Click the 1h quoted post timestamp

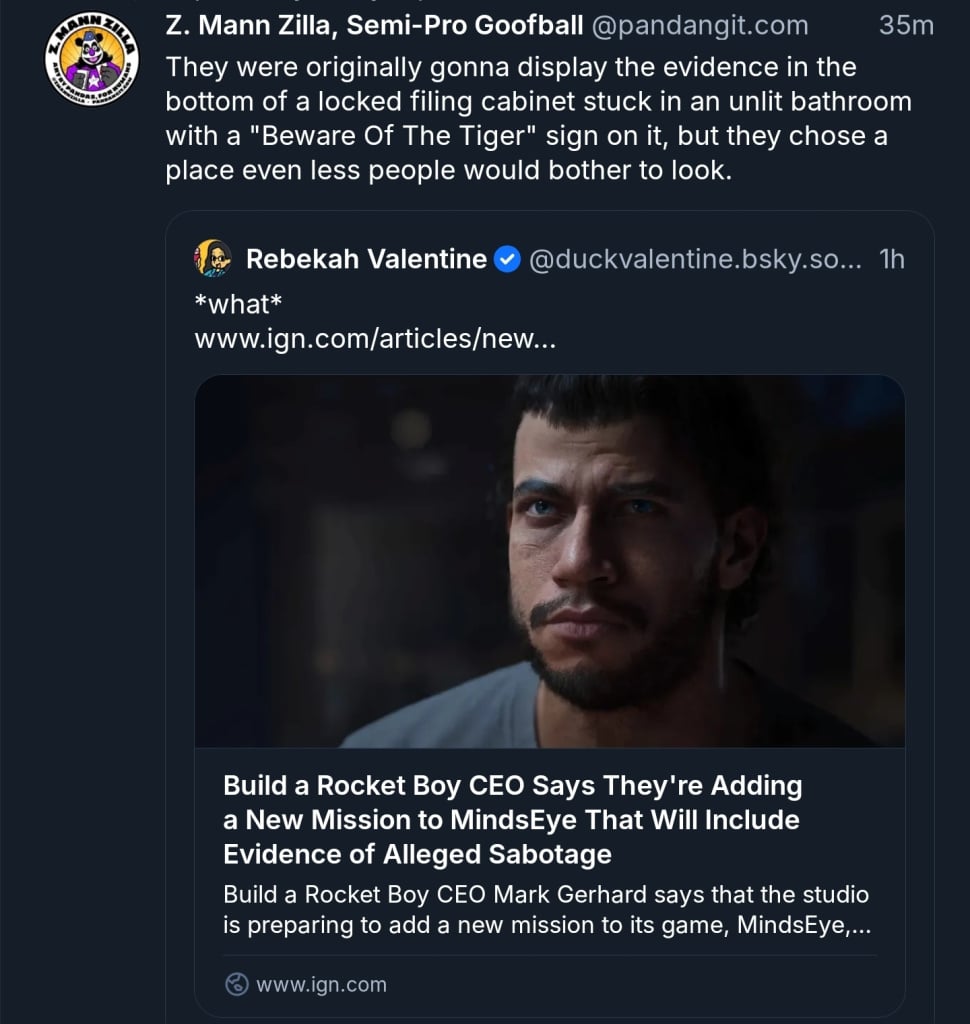tap(891, 260)
